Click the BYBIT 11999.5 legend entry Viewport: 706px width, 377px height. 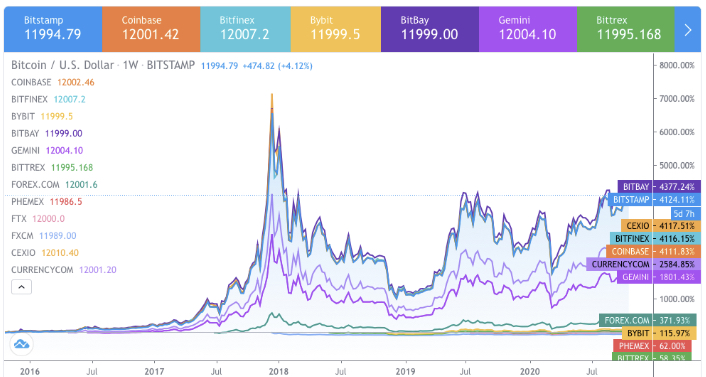coord(42,116)
